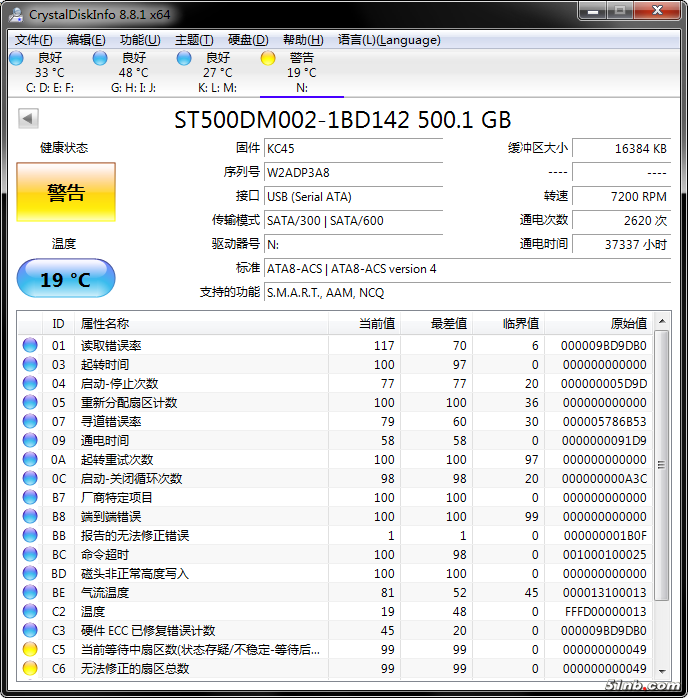
Task: Click the SMART list scroll down arrow
Action: pyautogui.click(x=662, y=671)
